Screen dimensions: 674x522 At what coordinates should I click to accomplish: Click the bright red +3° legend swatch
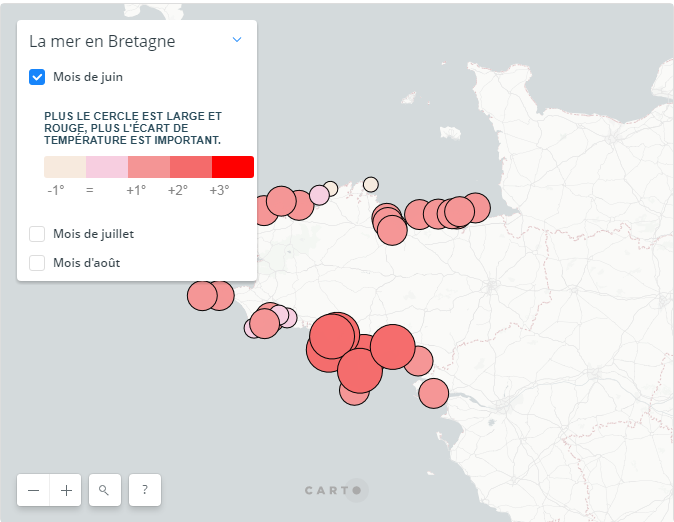click(x=233, y=166)
